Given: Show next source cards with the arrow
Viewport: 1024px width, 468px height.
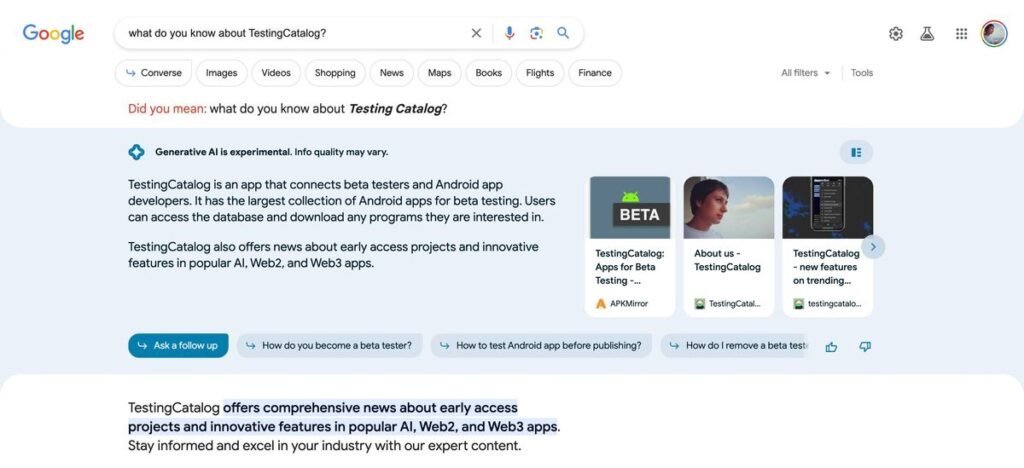Looking at the screenshot, I should tap(873, 247).
